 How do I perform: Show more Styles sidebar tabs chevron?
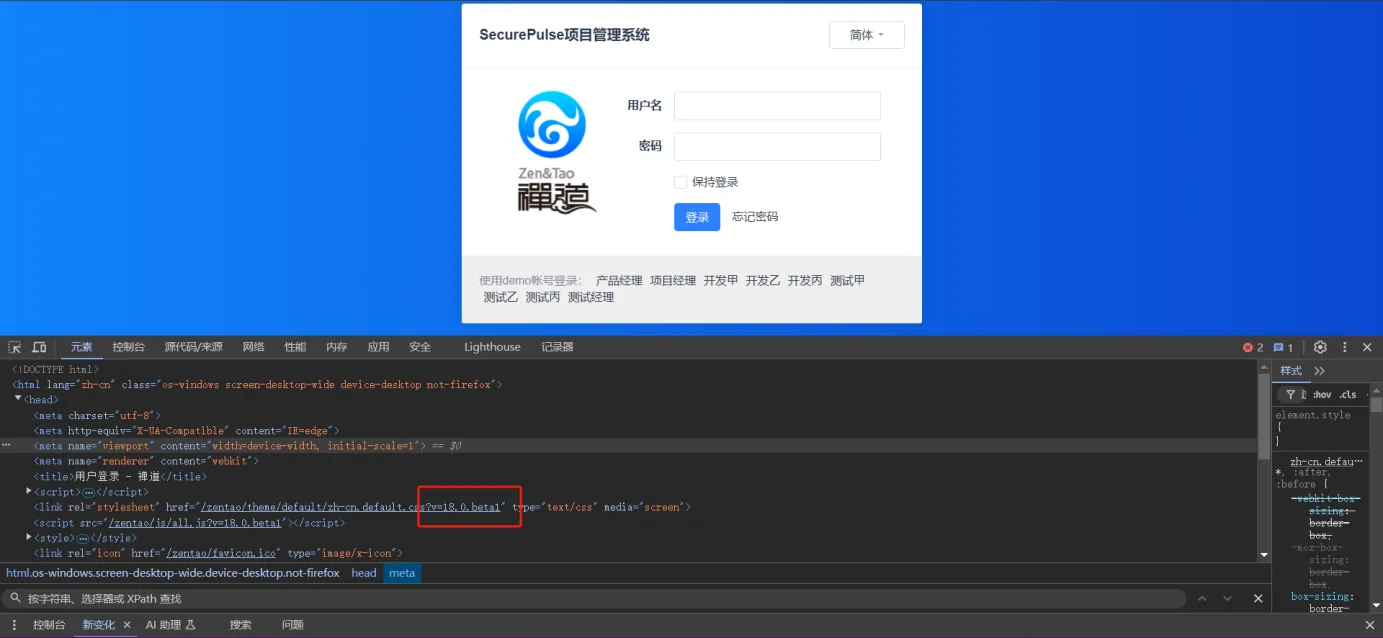pyautogui.click(x=1319, y=371)
